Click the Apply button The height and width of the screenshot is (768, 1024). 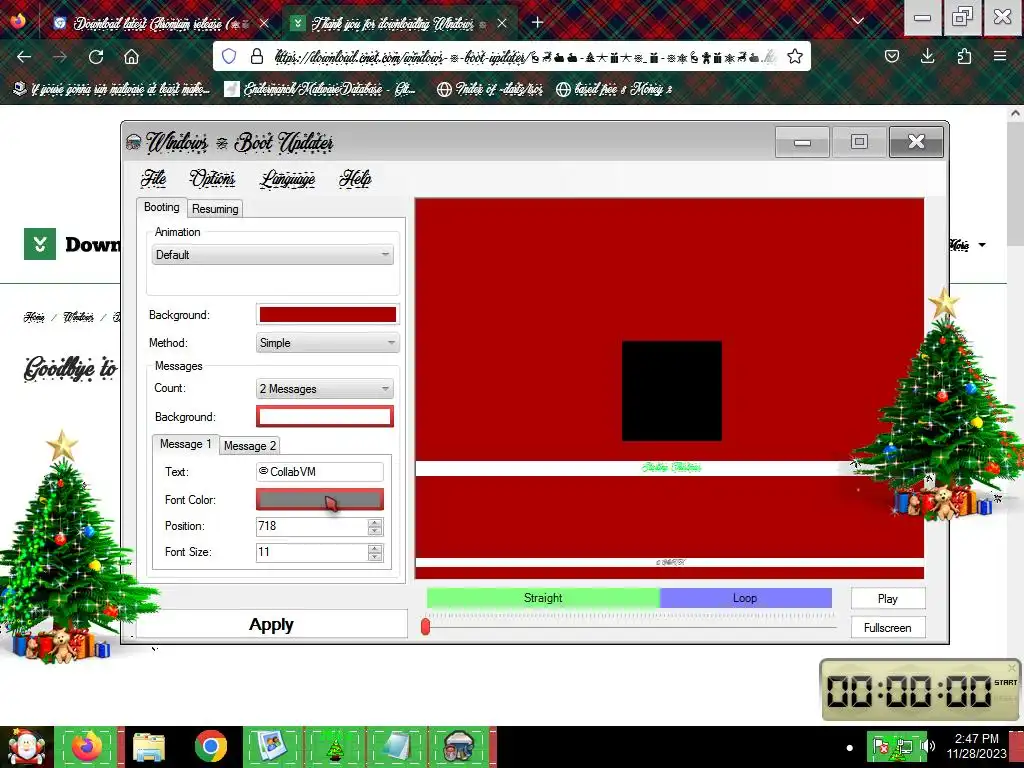point(271,625)
